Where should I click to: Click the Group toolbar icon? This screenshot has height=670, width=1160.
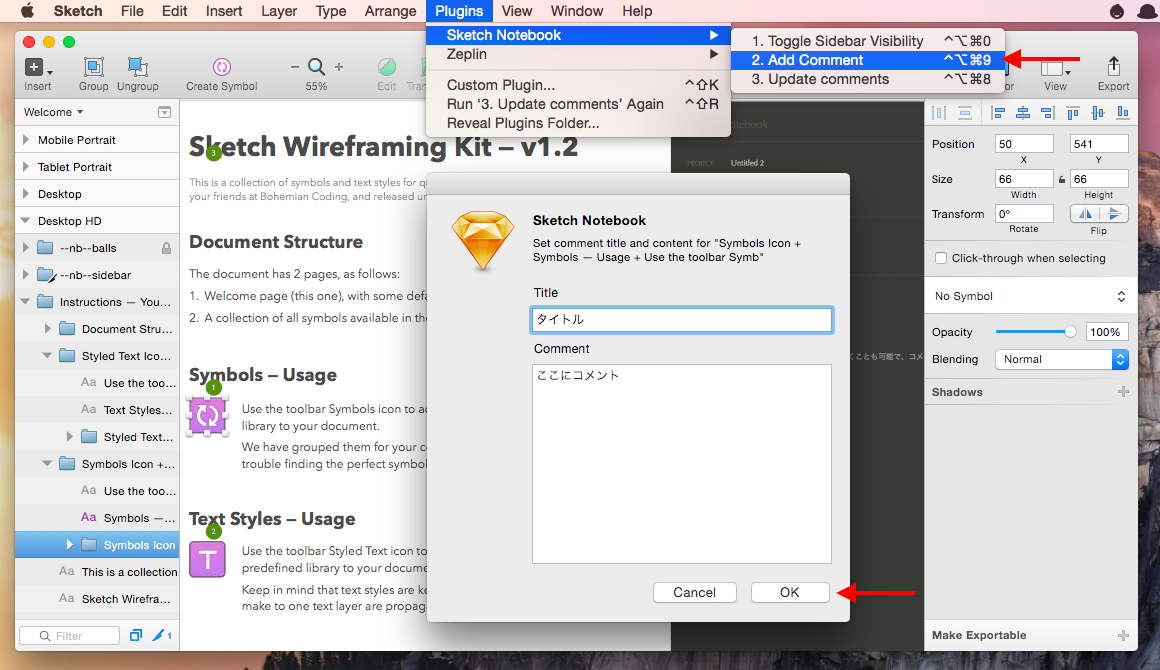click(x=93, y=67)
